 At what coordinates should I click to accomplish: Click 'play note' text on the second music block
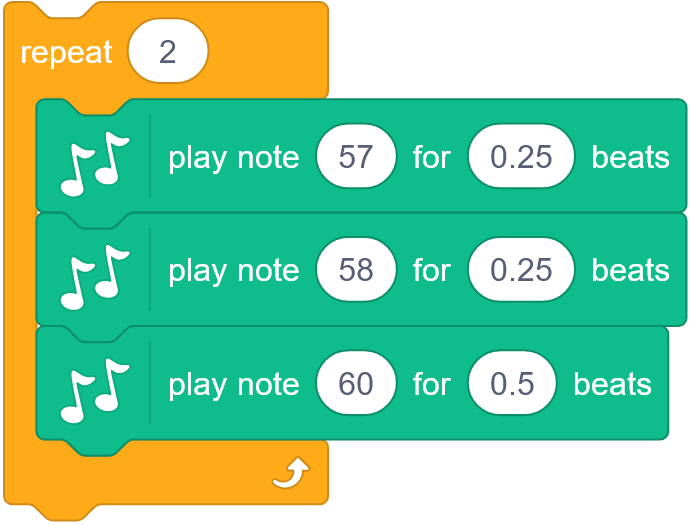pyautogui.click(x=234, y=271)
